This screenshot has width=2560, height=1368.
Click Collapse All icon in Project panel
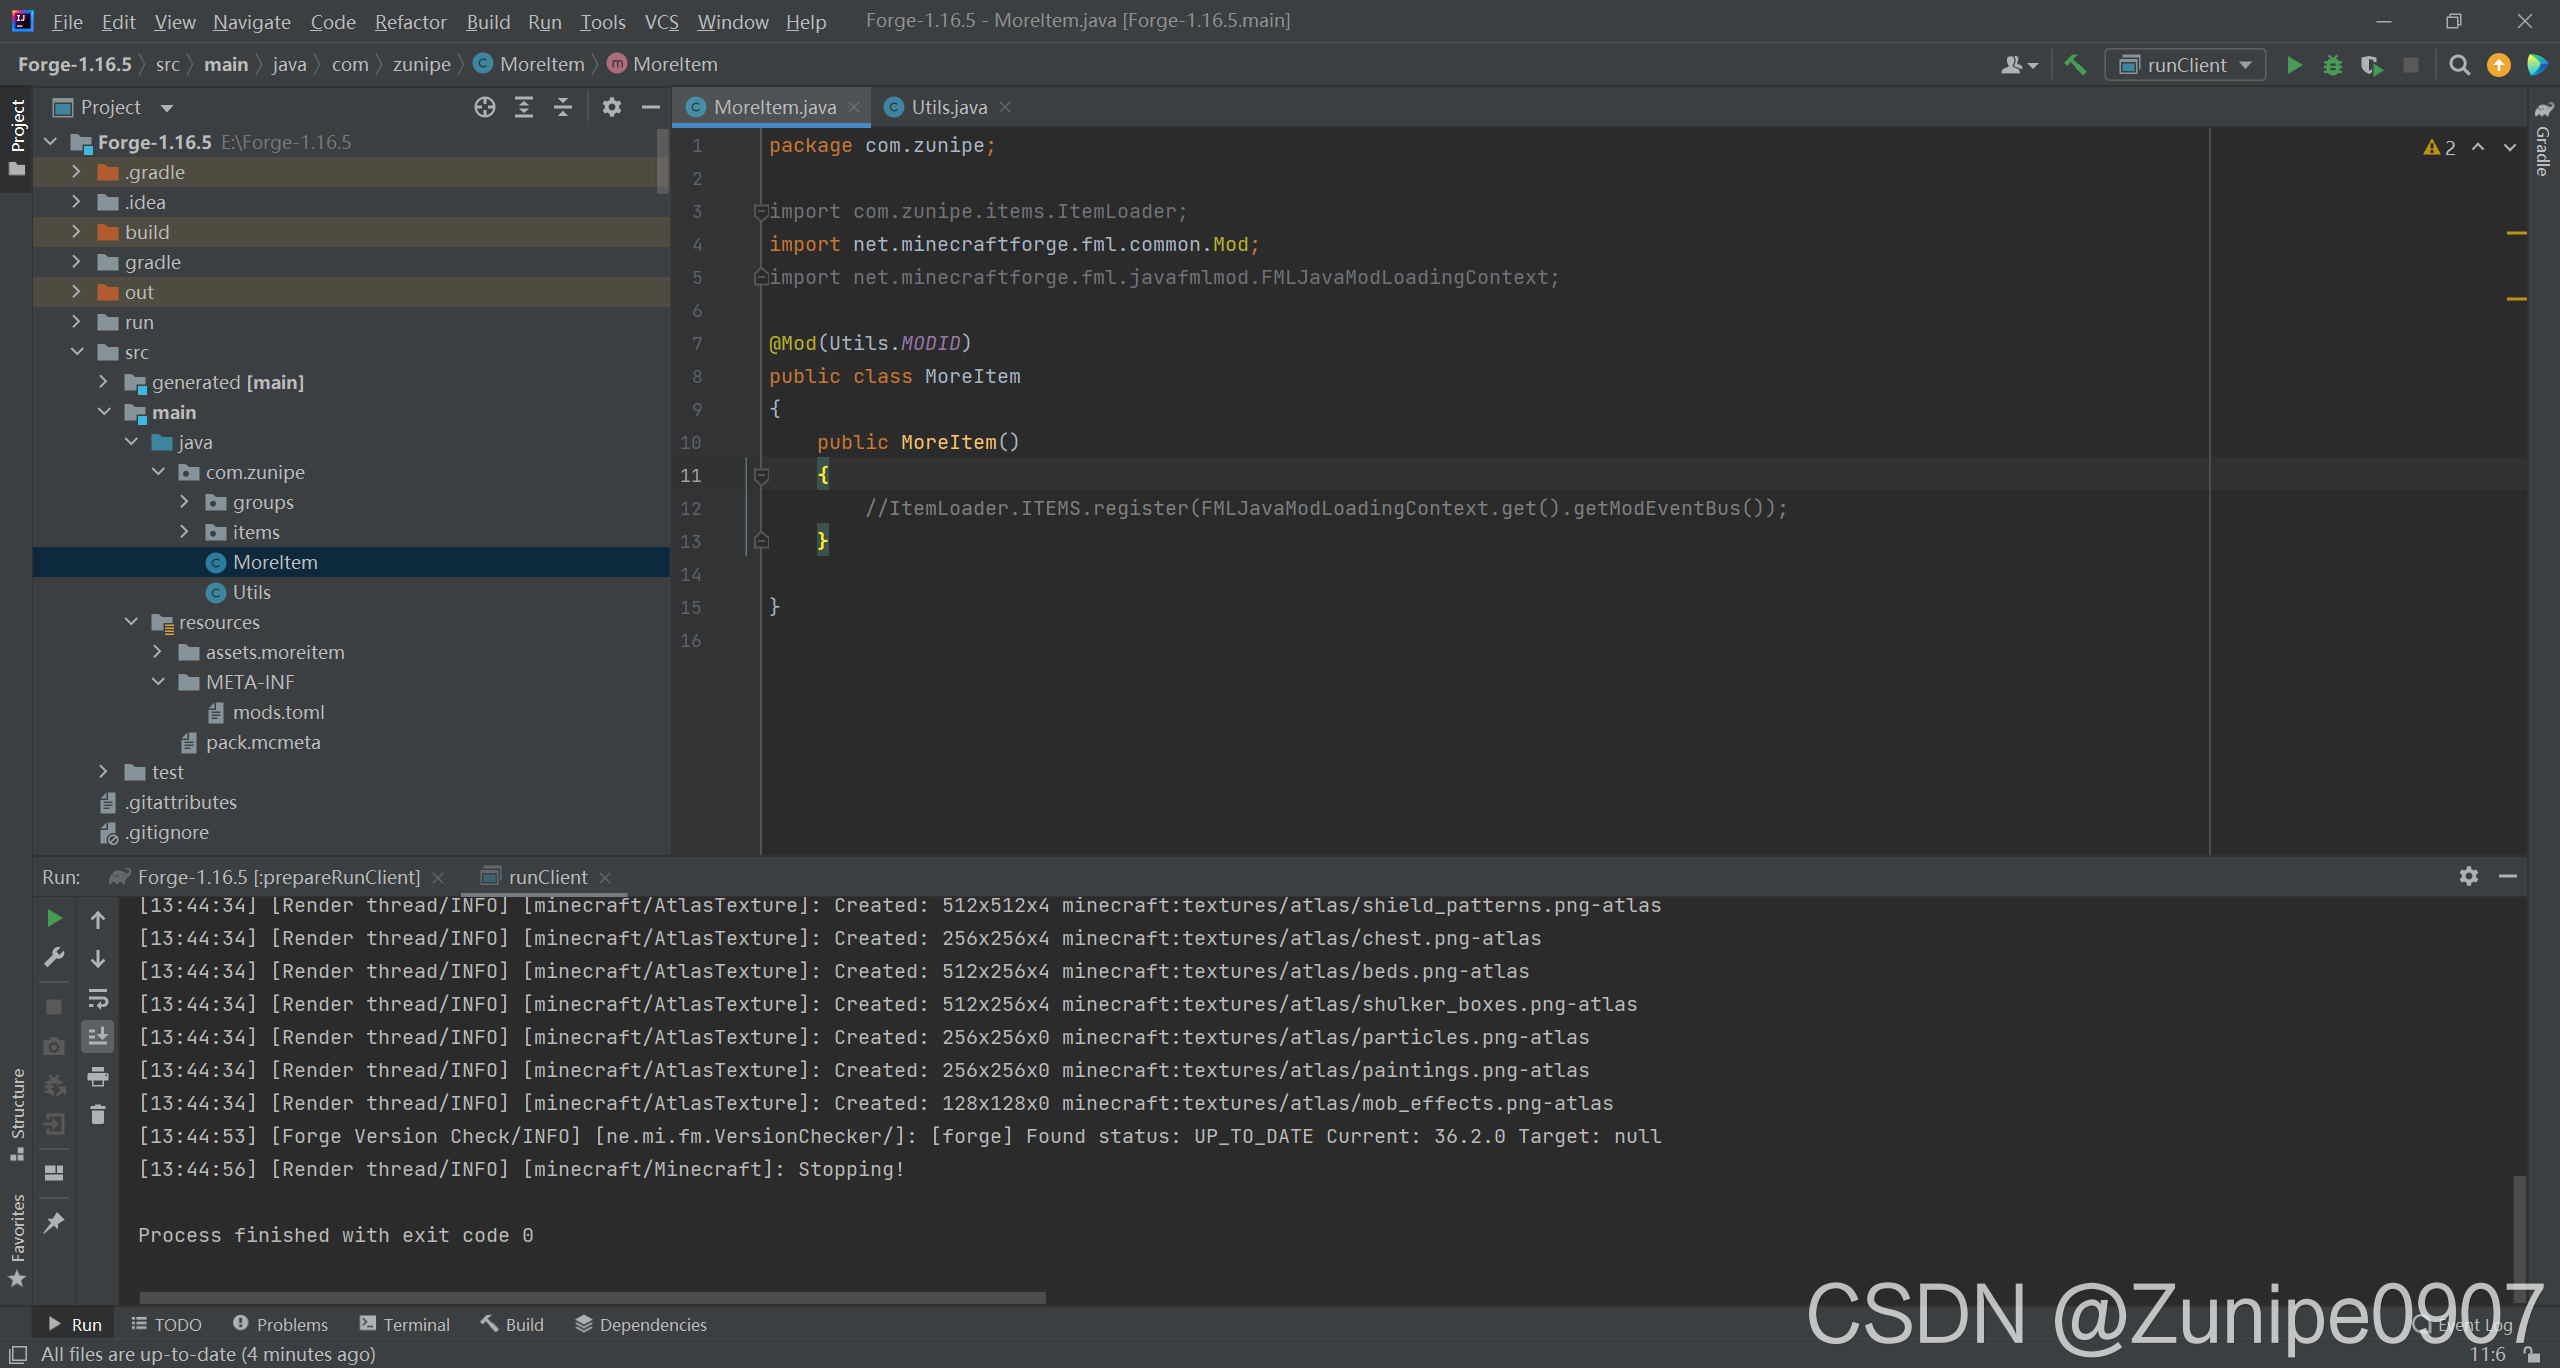tap(563, 107)
